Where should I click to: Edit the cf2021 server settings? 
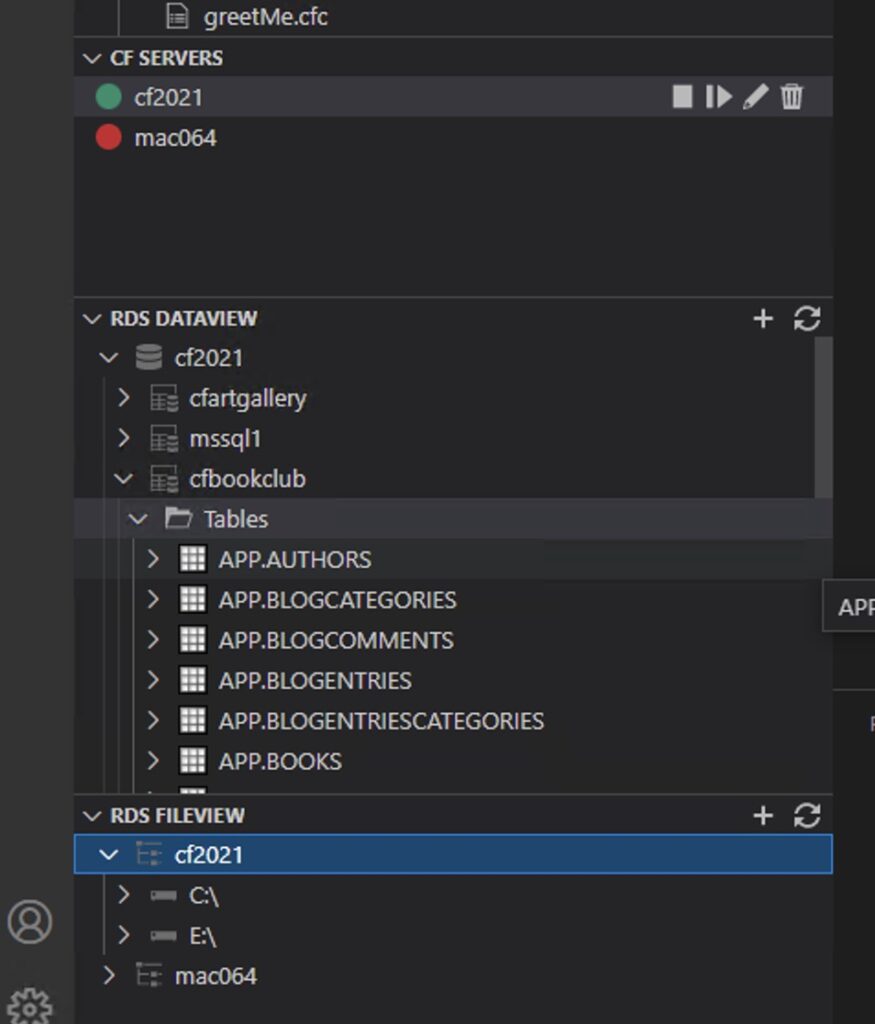tap(756, 97)
